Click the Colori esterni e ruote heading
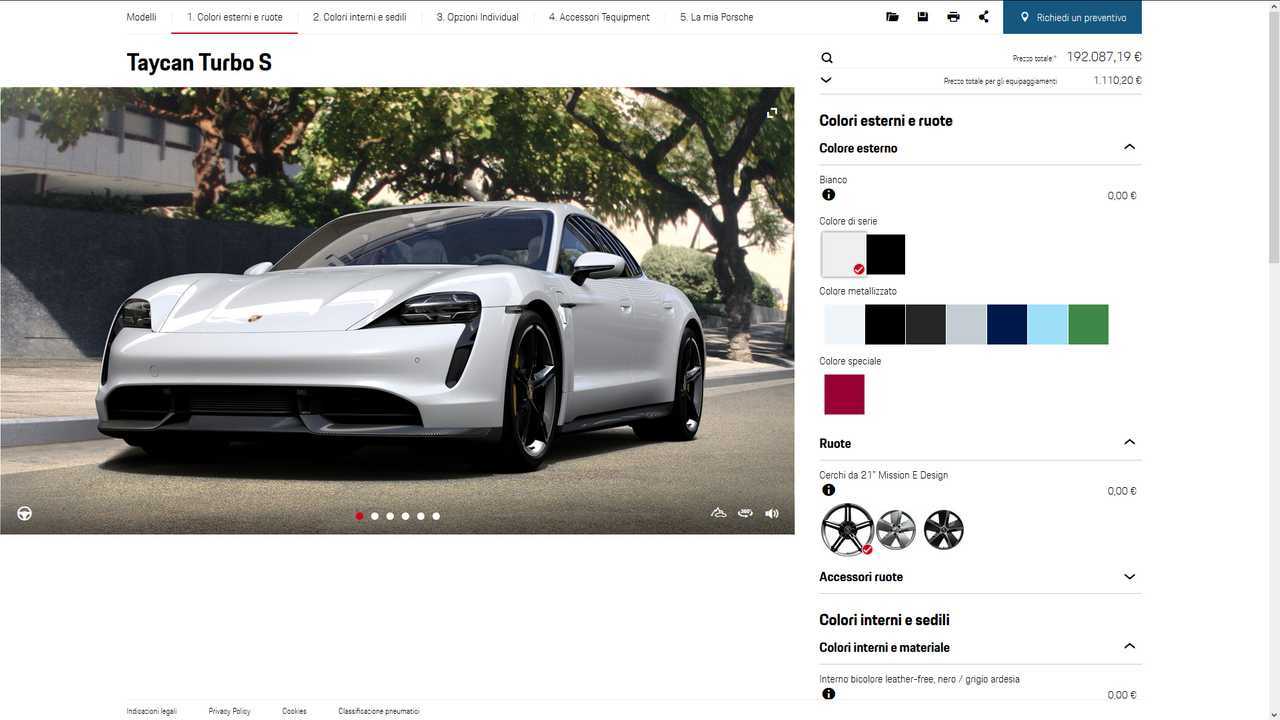Viewport: 1280px width, 720px height. coord(886,120)
